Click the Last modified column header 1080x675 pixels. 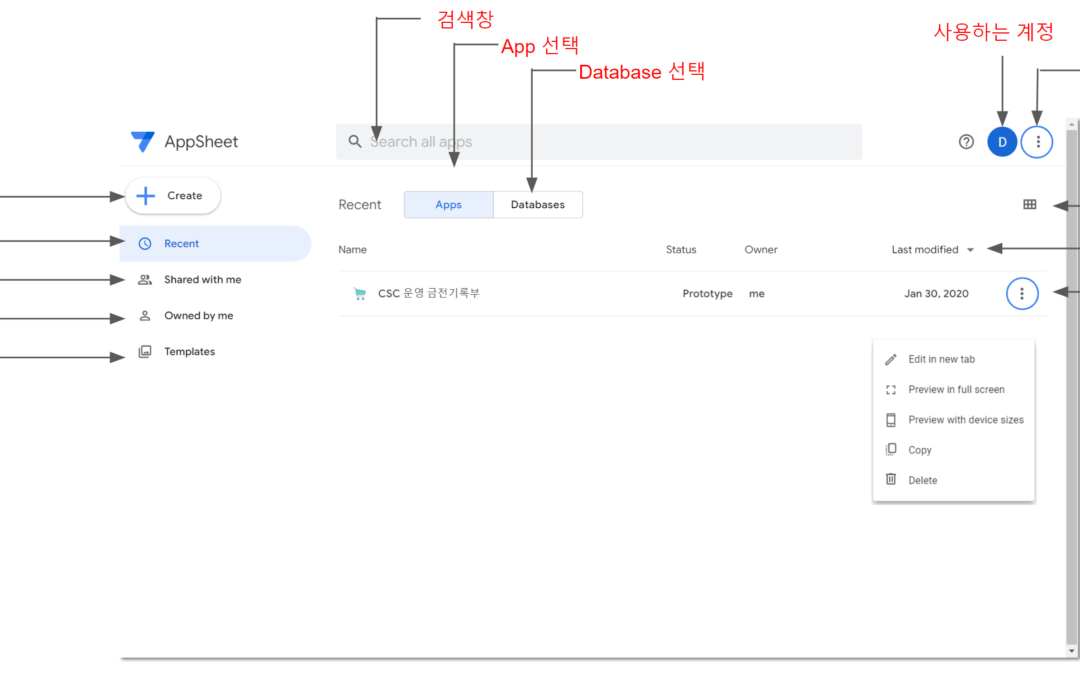(925, 249)
